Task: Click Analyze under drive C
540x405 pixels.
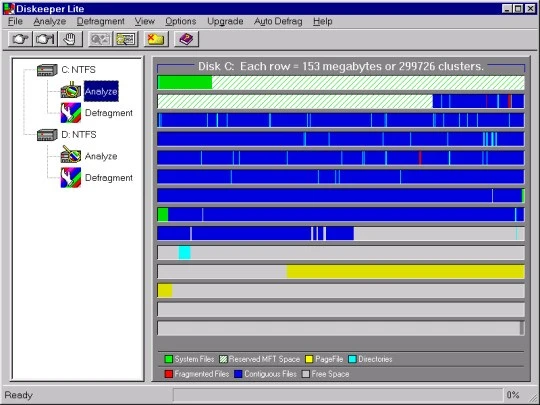Action: click(101, 91)
